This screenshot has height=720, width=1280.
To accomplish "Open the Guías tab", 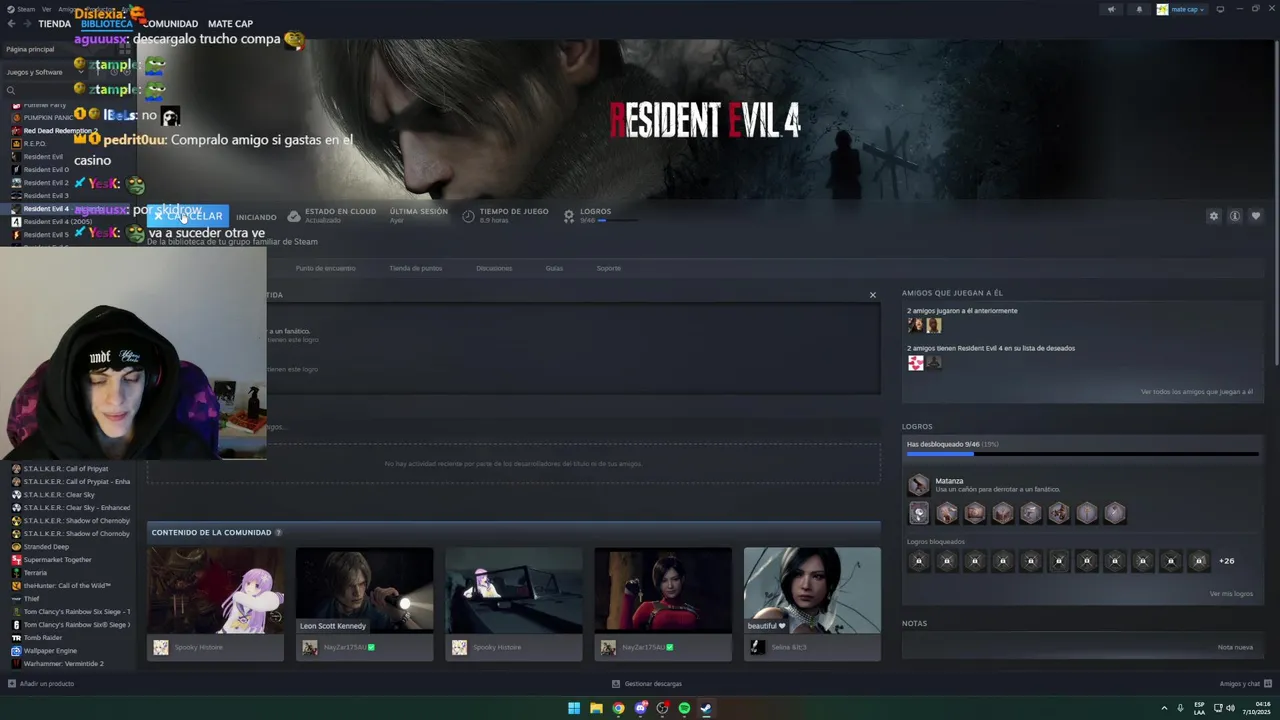I will click(x=554, y=268).
